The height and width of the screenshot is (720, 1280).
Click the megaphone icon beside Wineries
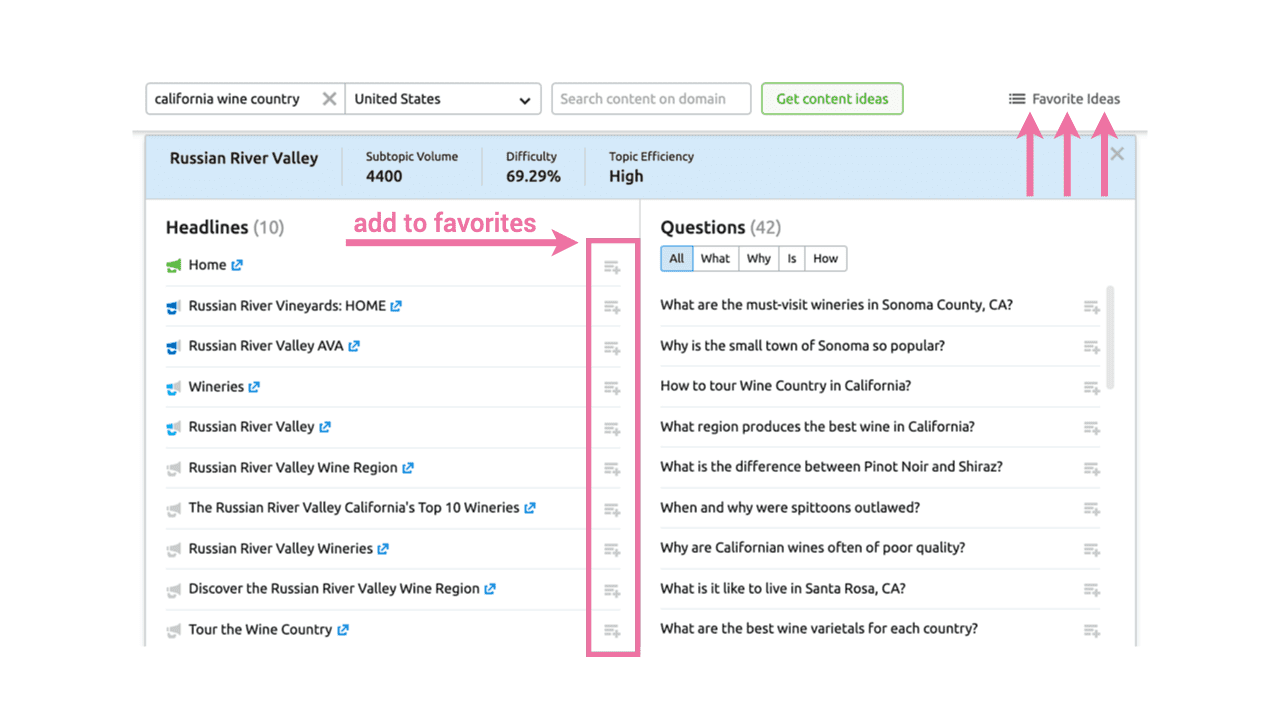point(172,387)
